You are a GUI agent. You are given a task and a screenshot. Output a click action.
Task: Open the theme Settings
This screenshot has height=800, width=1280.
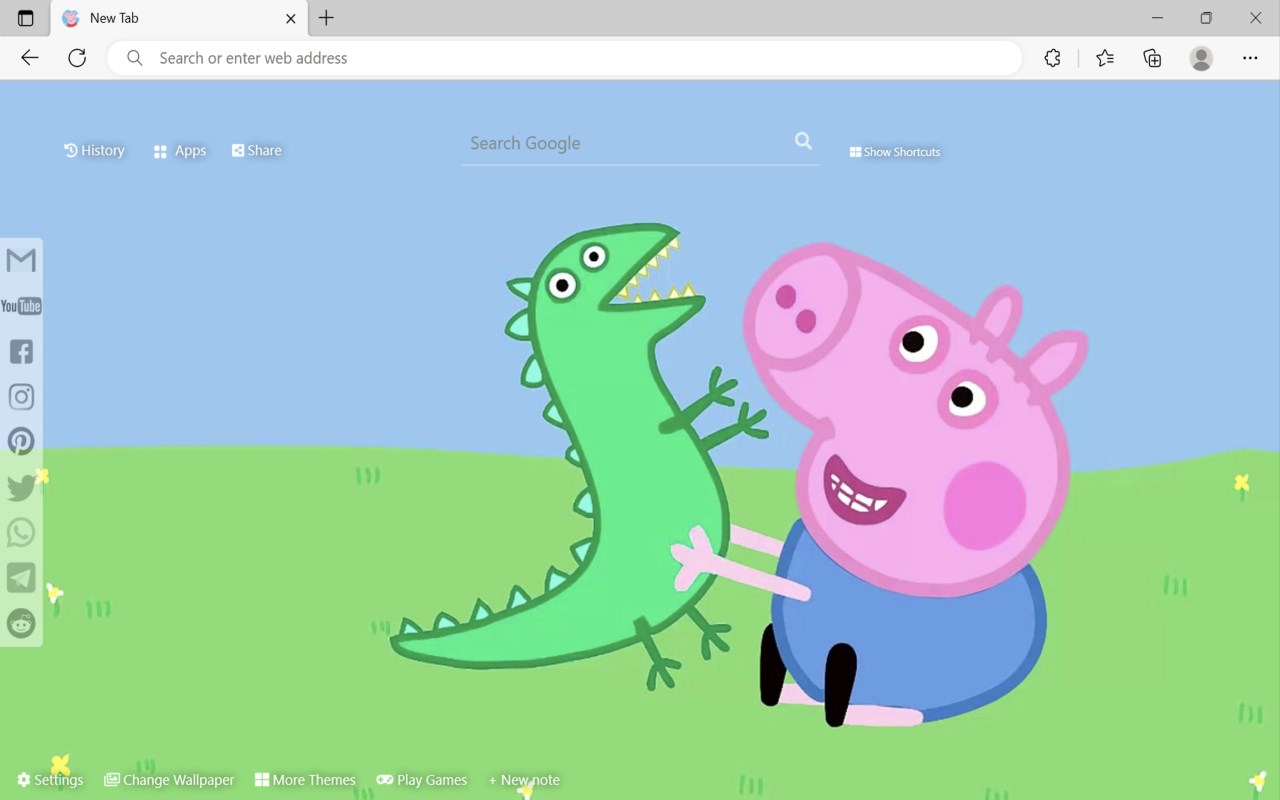pos(50,780)
